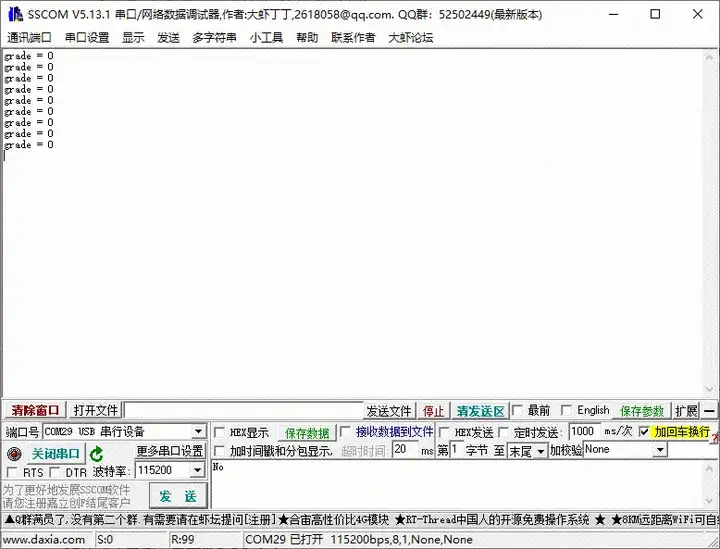Click the 保存数据 save data button
Image resolution: width=720 pixels, height=549 pixels.
pyautogui.click(x=307, y=433)
